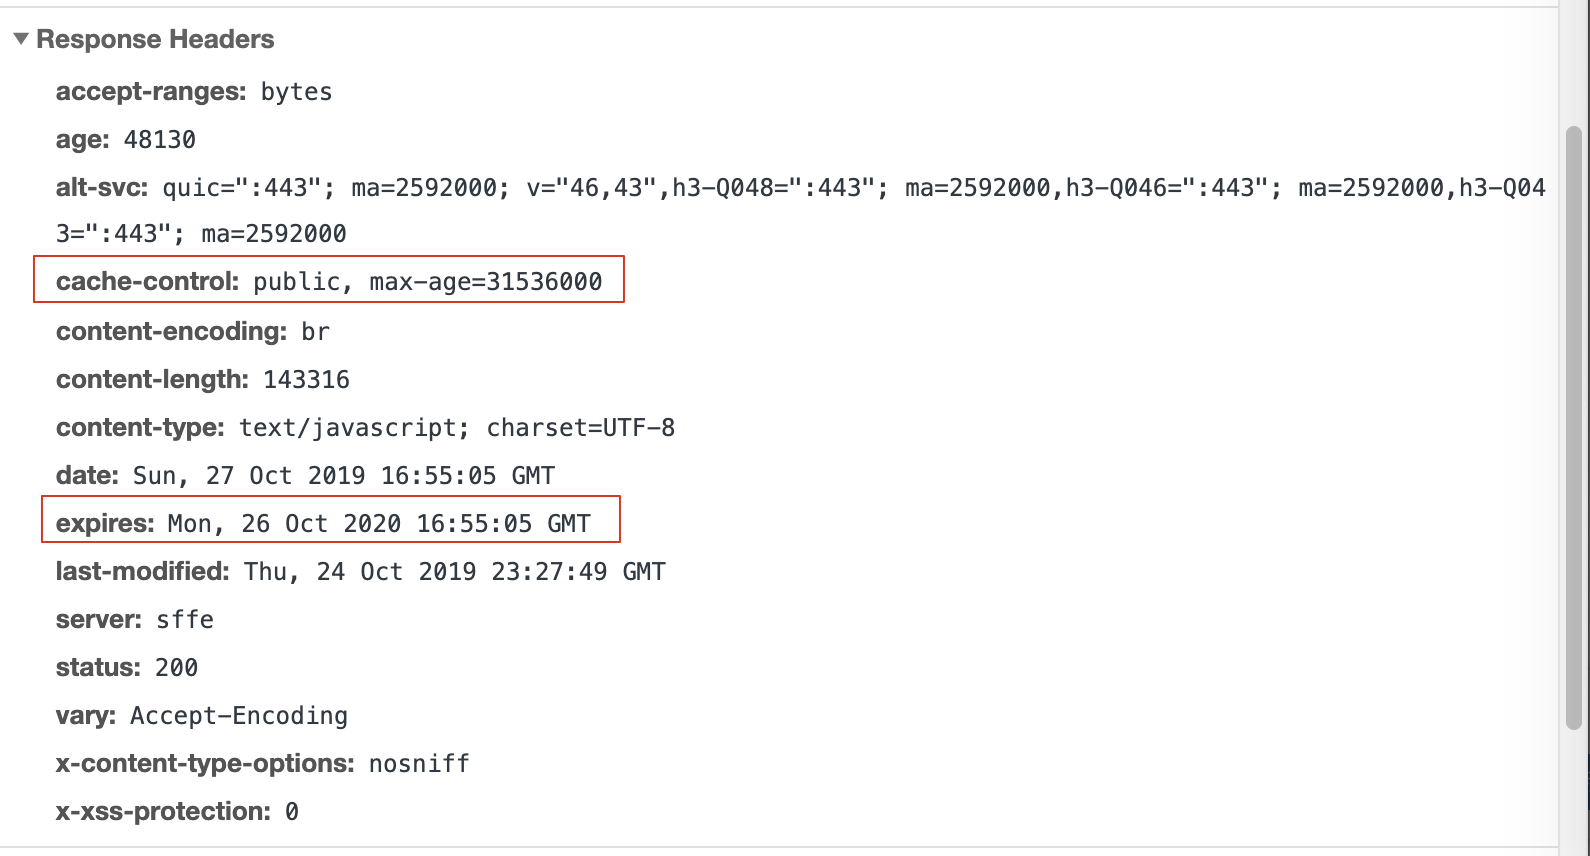Select the alt-svc header name
The height and width of the screenshot is (856, 1590).
[102, 187]
